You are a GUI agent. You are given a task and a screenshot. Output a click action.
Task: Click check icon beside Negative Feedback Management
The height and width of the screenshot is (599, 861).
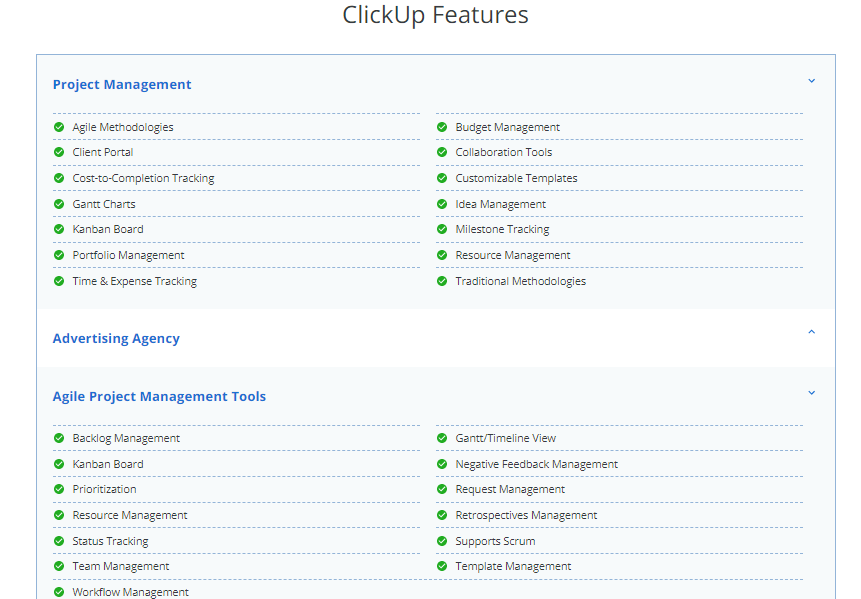[442, 464]
